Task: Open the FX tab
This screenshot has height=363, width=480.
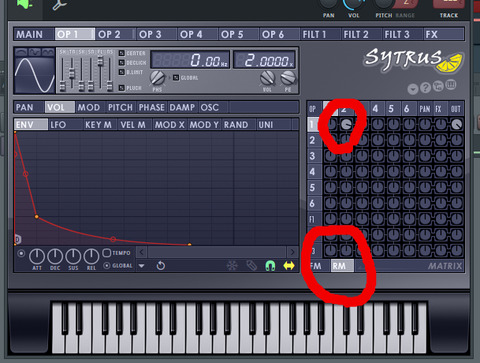Action: pos(444,34)
